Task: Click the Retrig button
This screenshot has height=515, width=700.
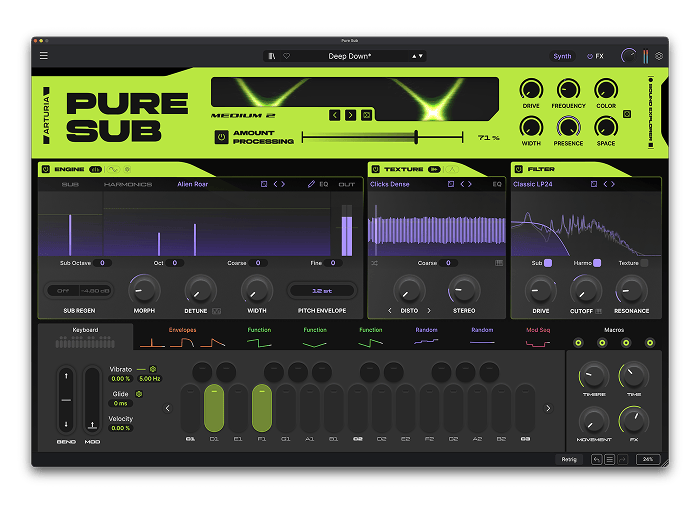Action: (569, 459)
